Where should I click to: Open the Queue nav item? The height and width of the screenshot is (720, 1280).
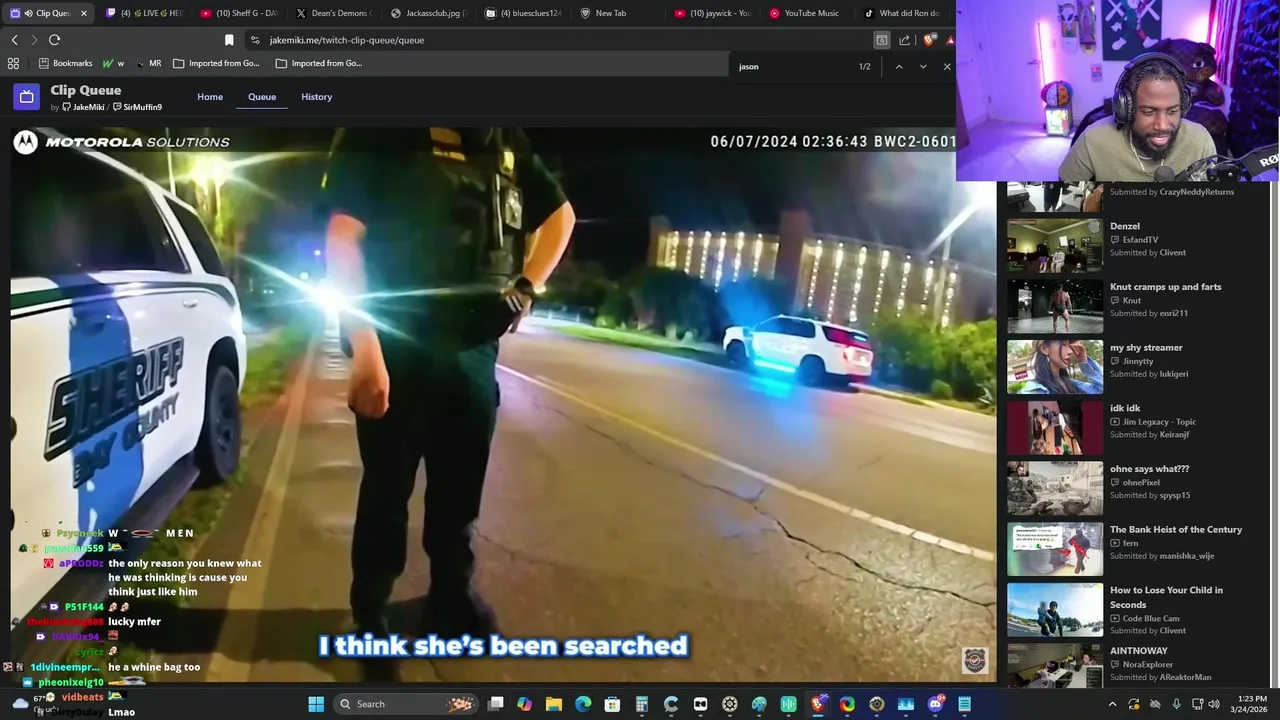[x=262, y=97]
